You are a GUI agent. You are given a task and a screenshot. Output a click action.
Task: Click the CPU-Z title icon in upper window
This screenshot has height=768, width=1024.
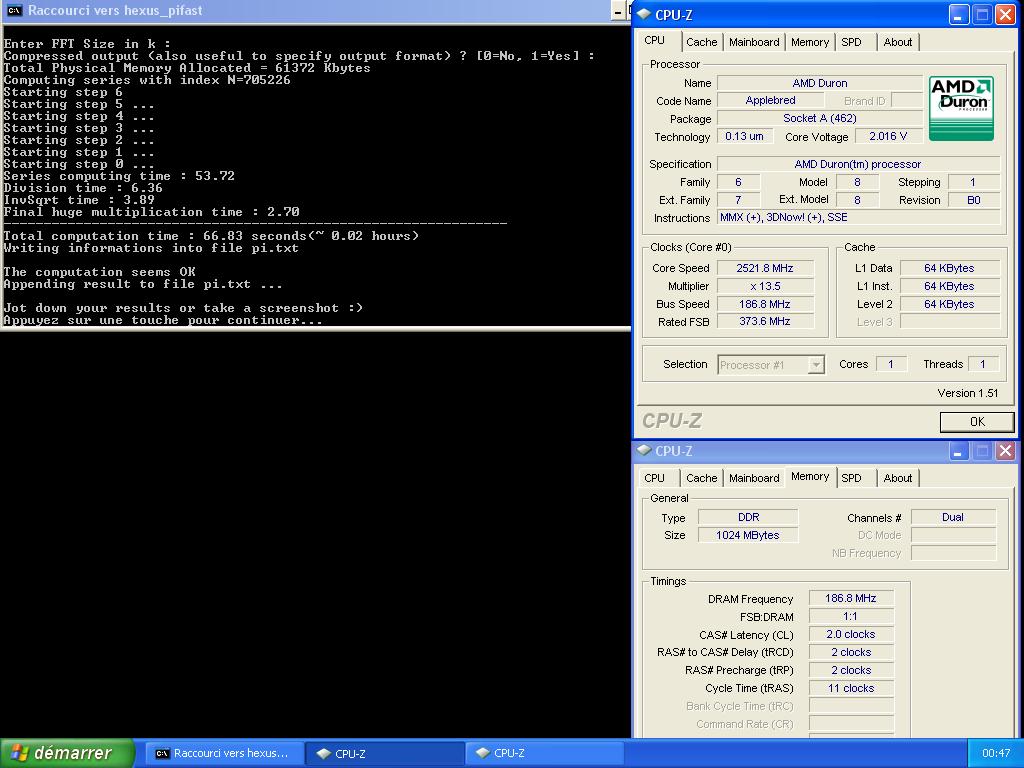(644, 14)
